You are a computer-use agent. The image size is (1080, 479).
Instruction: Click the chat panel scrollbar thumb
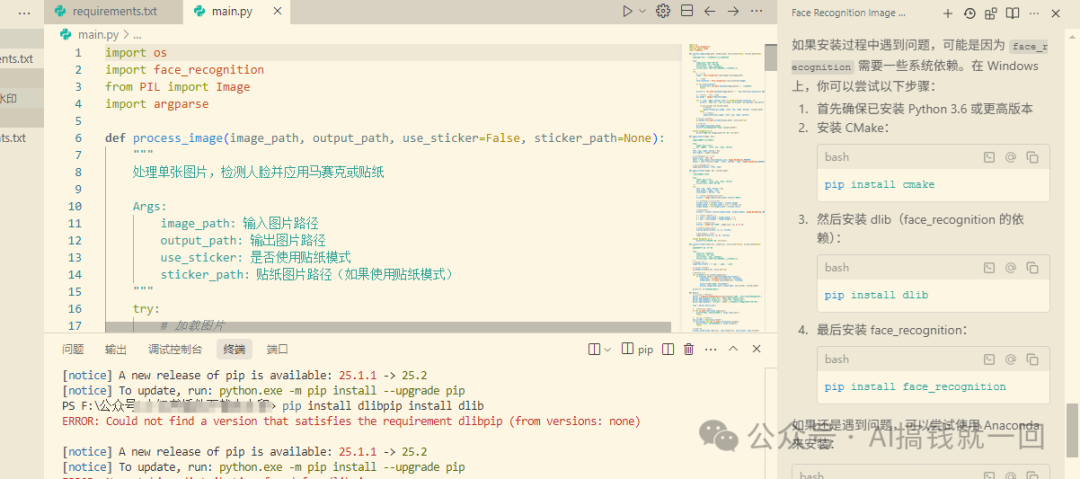coord(1072,429)
